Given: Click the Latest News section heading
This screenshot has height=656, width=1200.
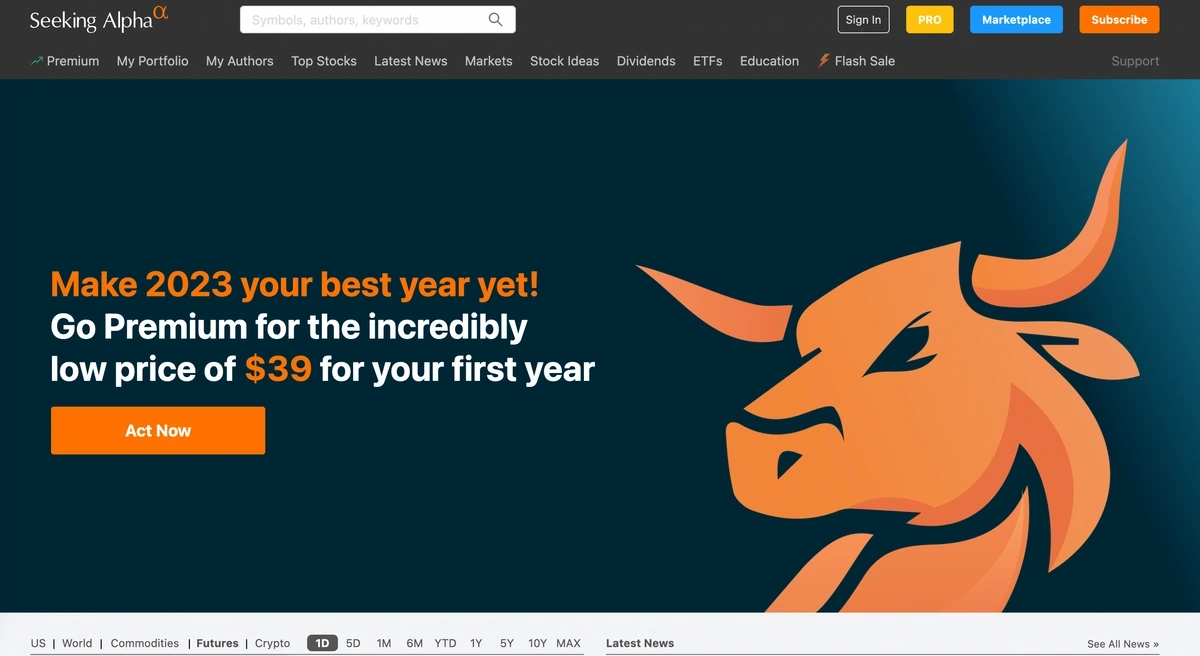Looking at the screenshot, I should (x=640, y=644).
